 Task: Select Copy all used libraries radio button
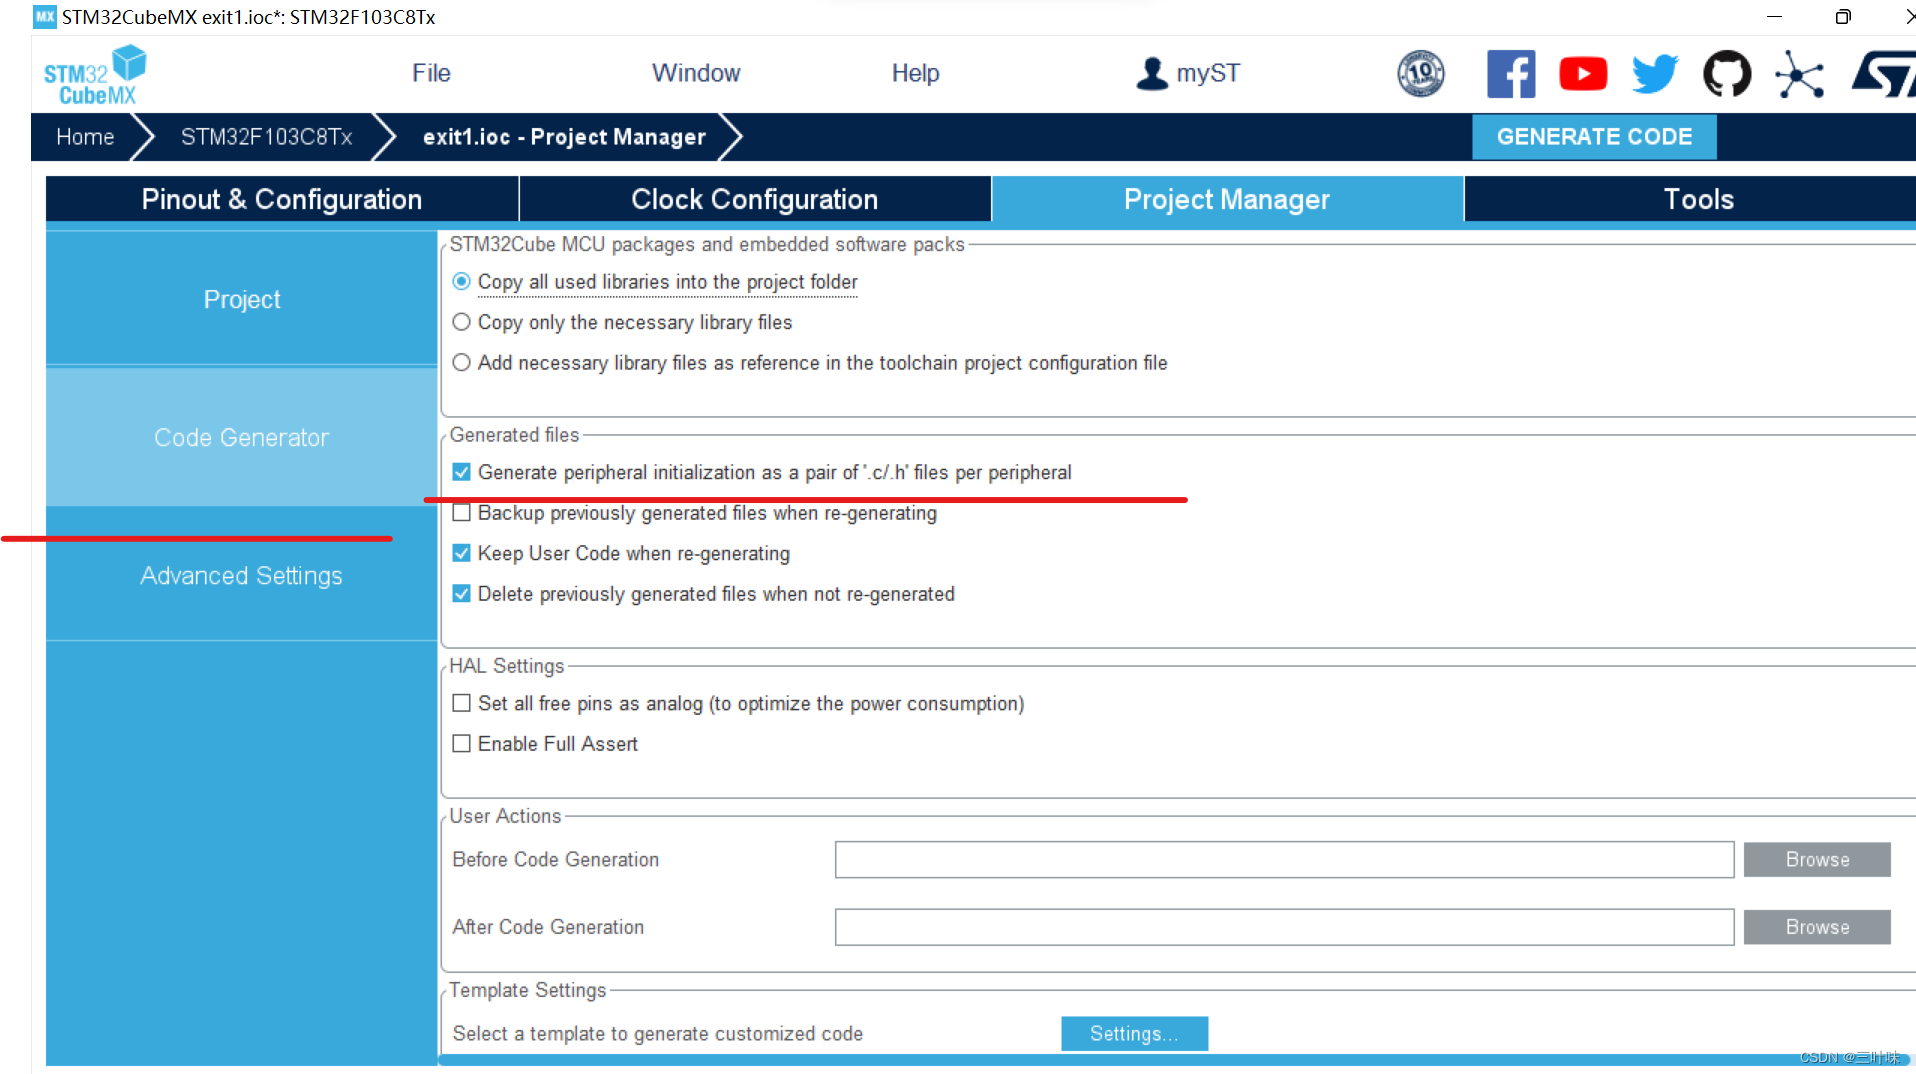[461, 282]
